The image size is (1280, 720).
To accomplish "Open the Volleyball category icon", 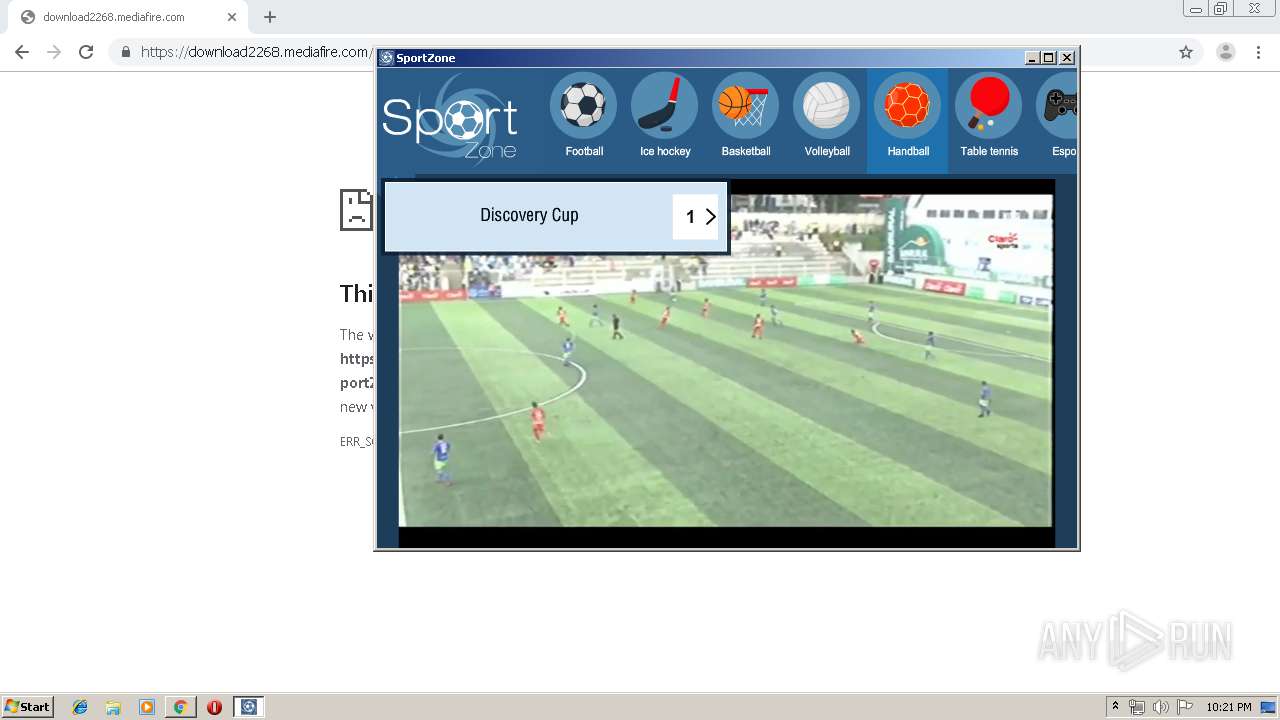I will 826,106.
